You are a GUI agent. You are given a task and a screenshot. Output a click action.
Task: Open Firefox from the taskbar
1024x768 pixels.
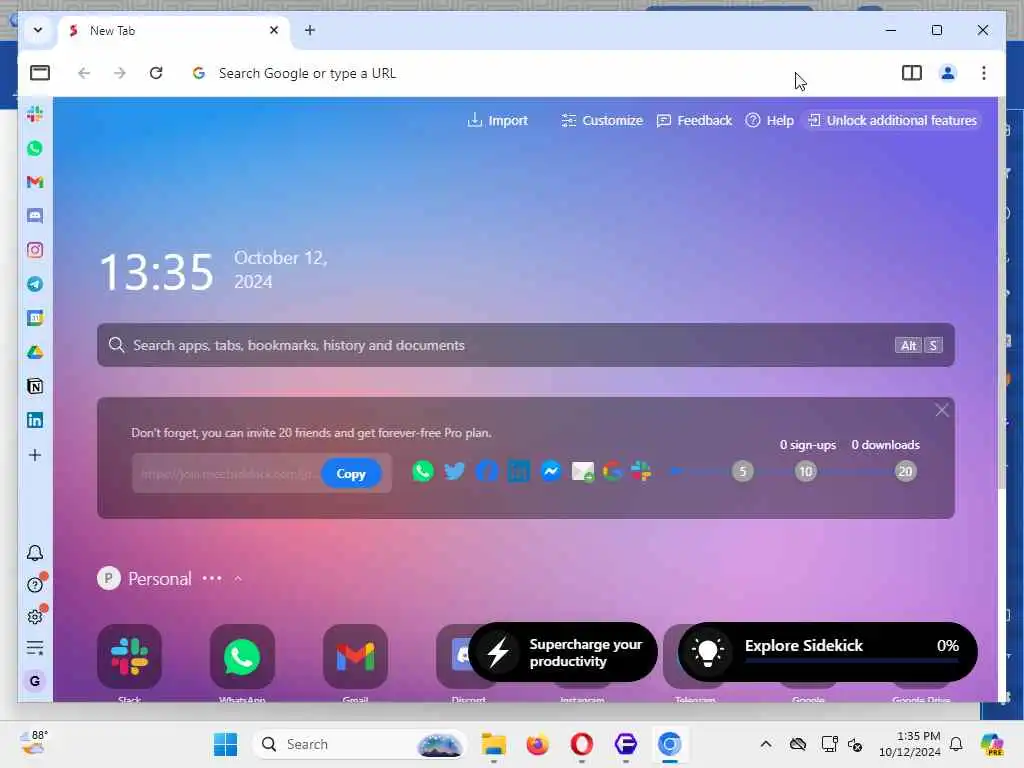click(537, 744)
